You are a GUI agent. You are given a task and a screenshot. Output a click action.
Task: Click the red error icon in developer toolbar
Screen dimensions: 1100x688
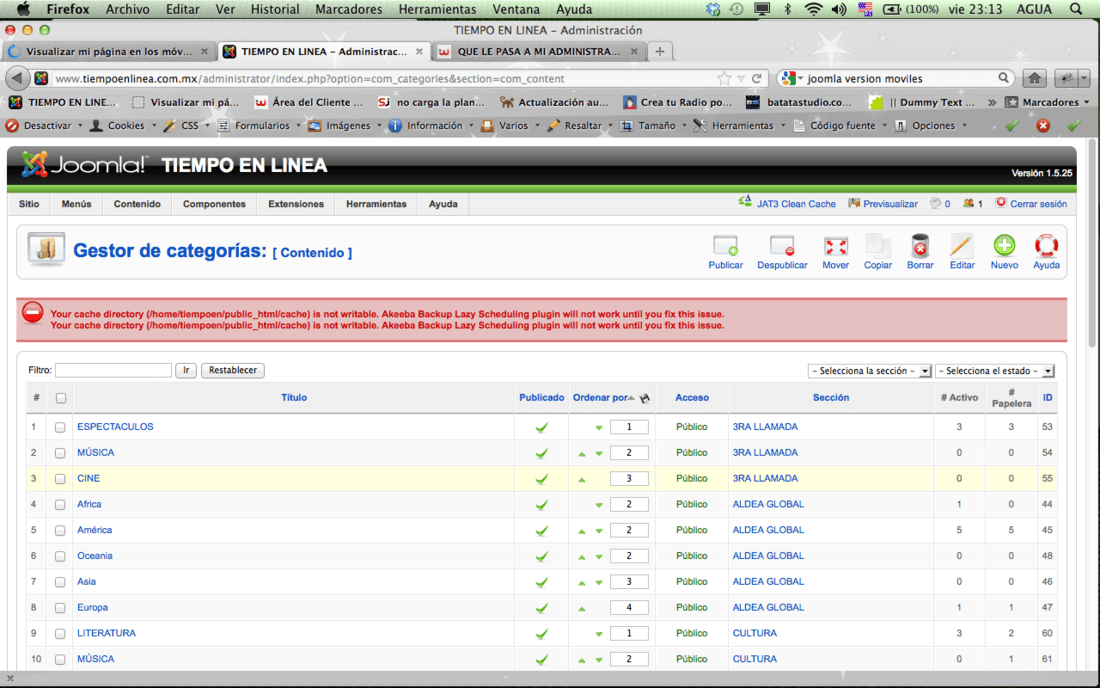coord(1043,126)
